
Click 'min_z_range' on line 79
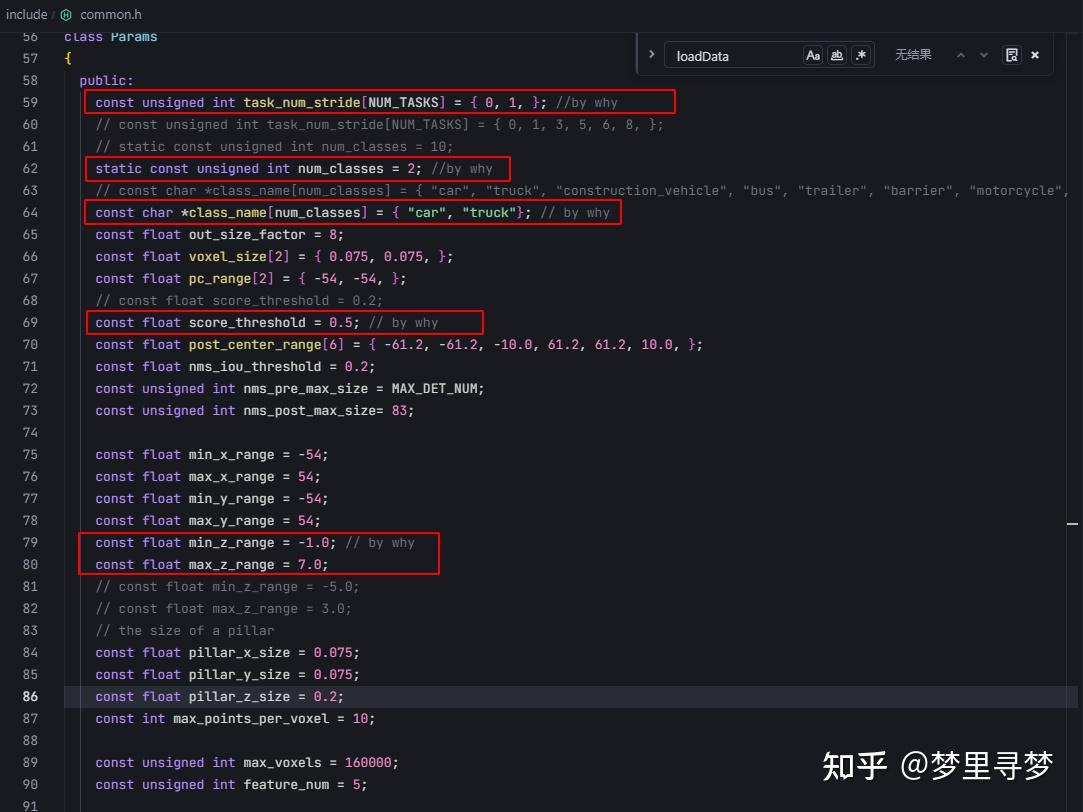click(x=231, y=543)
